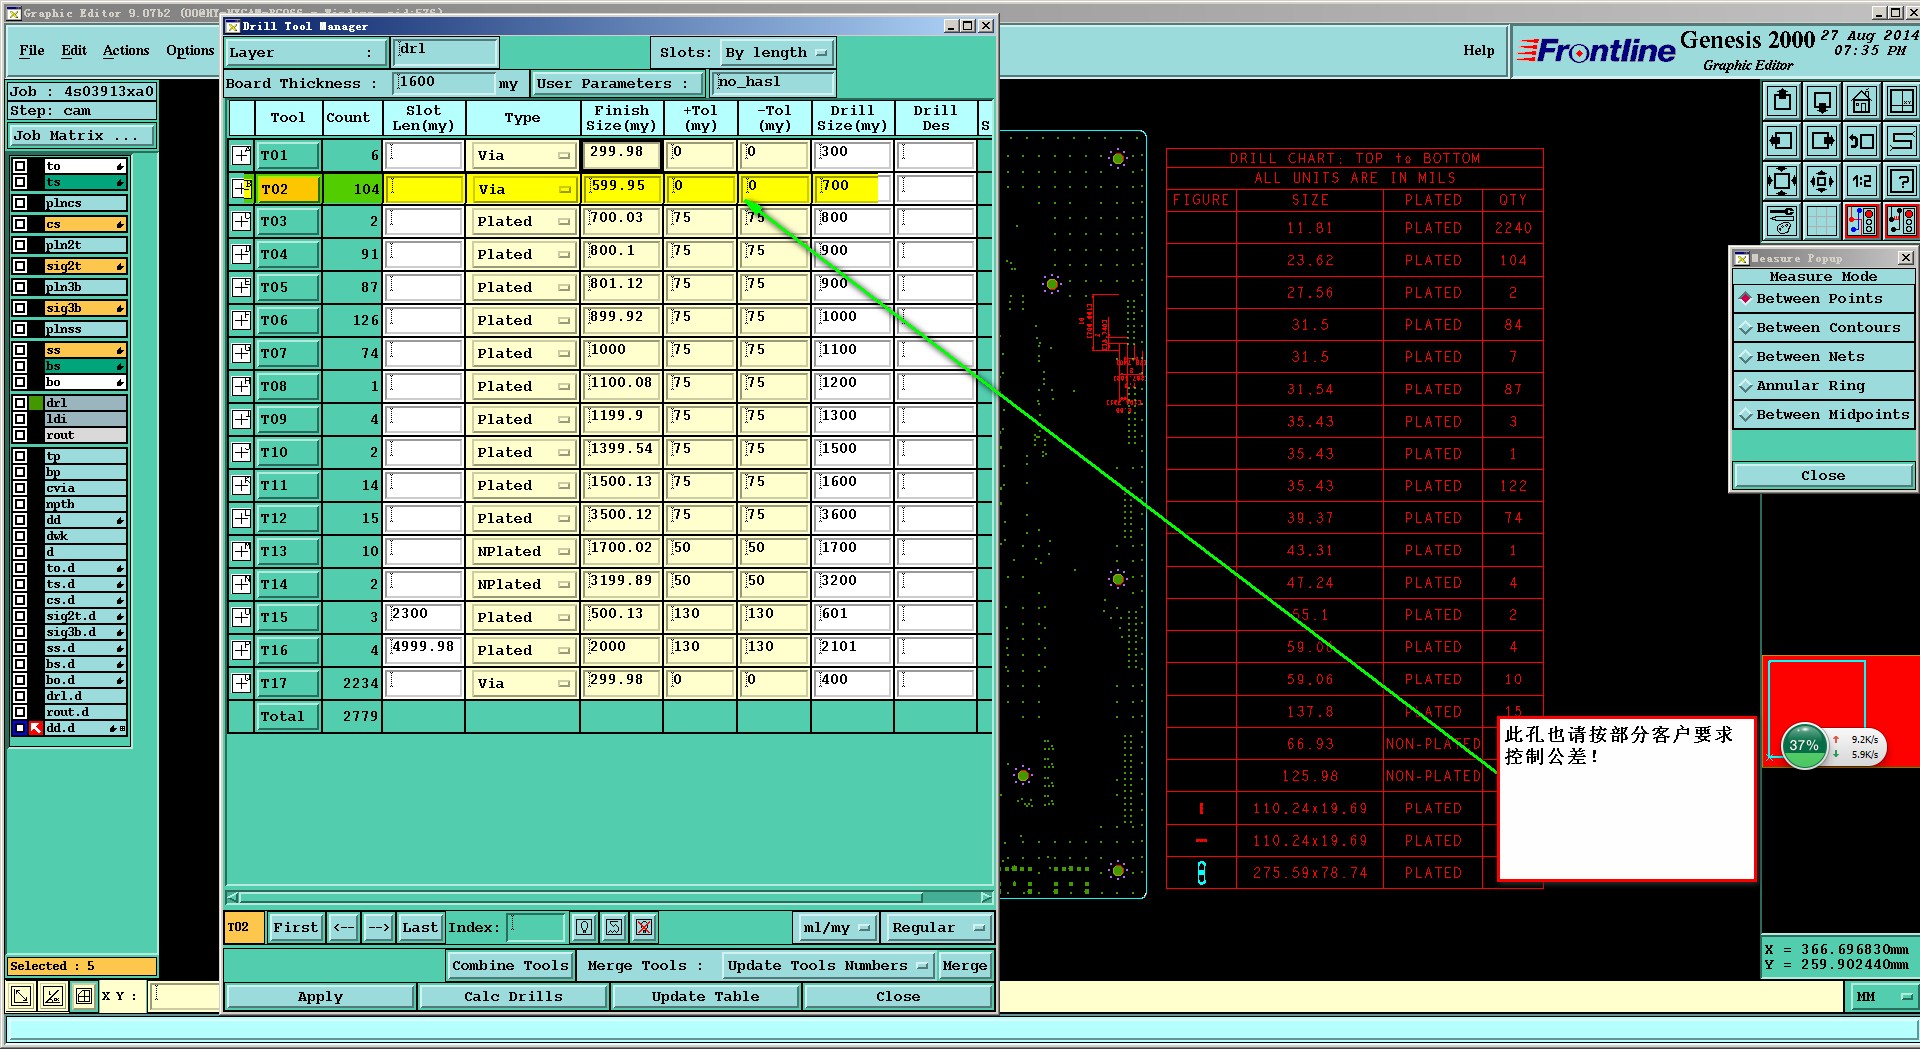The width and height of the screenshot is (1920, 1049).
Task: Toggle the checkbox for layer ts
Action: [x=19, y=182]
